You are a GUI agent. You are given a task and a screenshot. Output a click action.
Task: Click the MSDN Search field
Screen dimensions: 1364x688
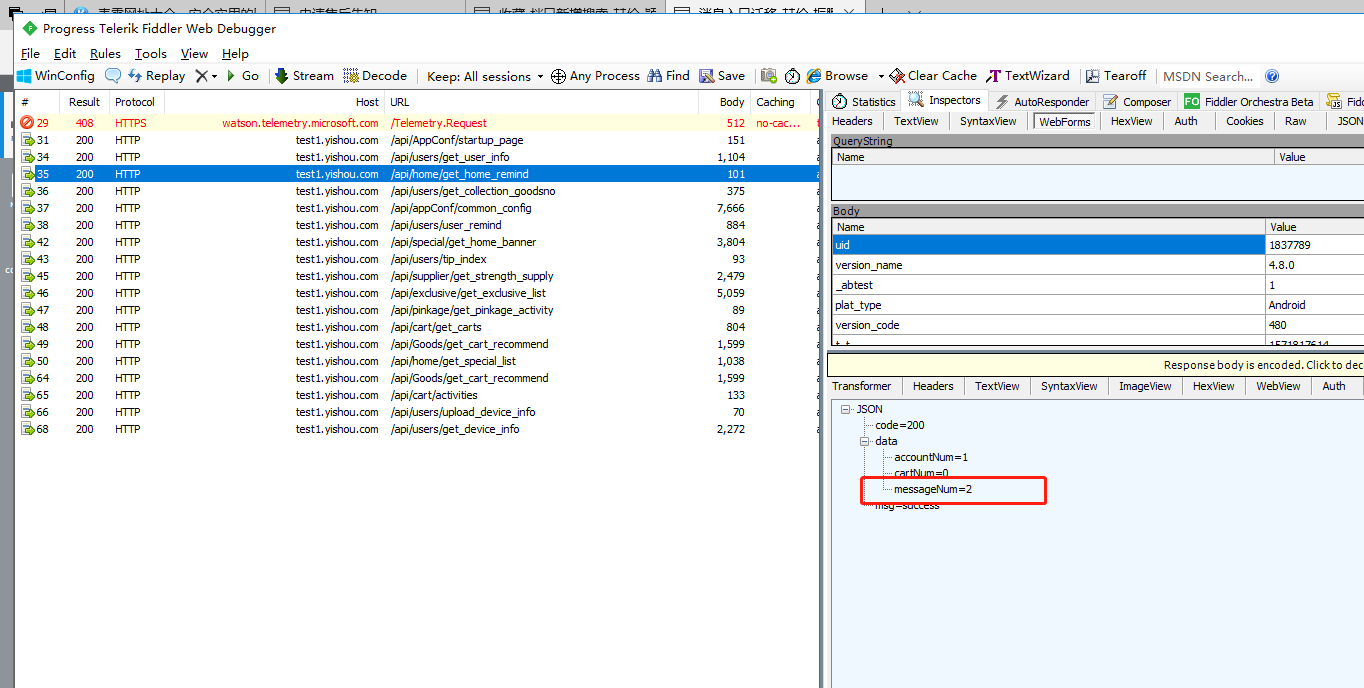click(1208, 76)
